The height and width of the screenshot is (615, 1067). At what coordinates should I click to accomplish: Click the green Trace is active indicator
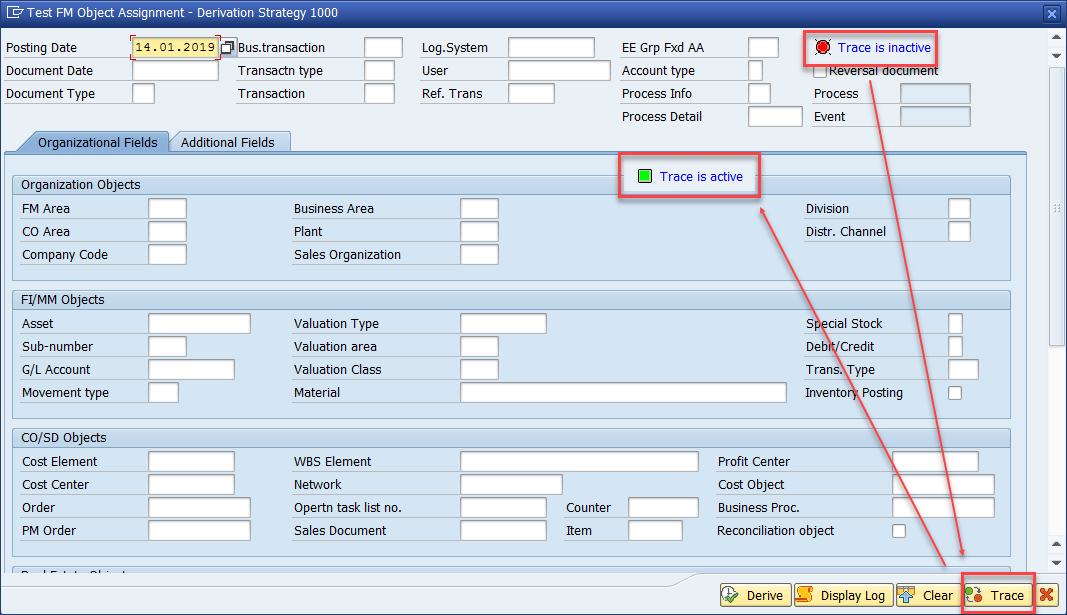pos(645,177)
